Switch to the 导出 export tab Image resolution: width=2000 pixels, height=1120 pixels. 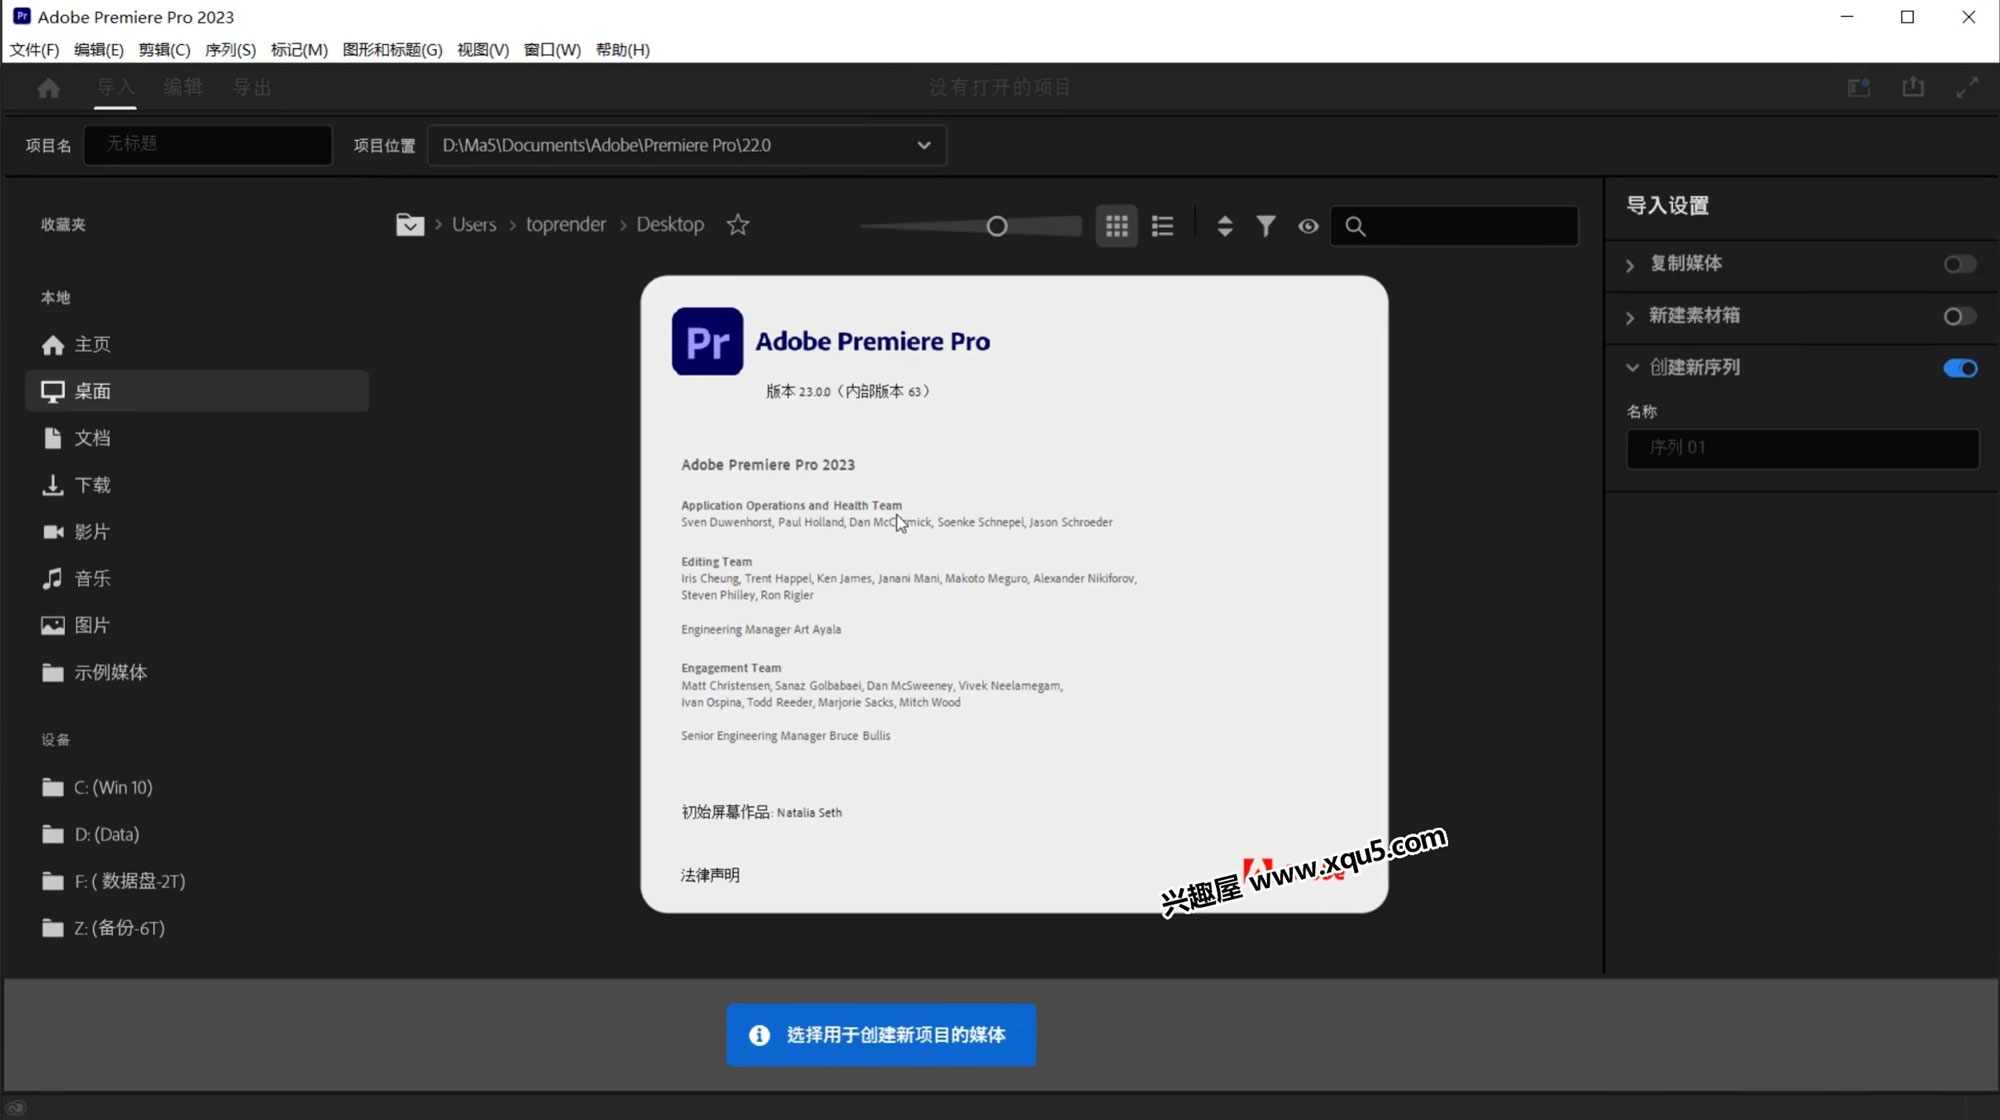click(252, 87)
